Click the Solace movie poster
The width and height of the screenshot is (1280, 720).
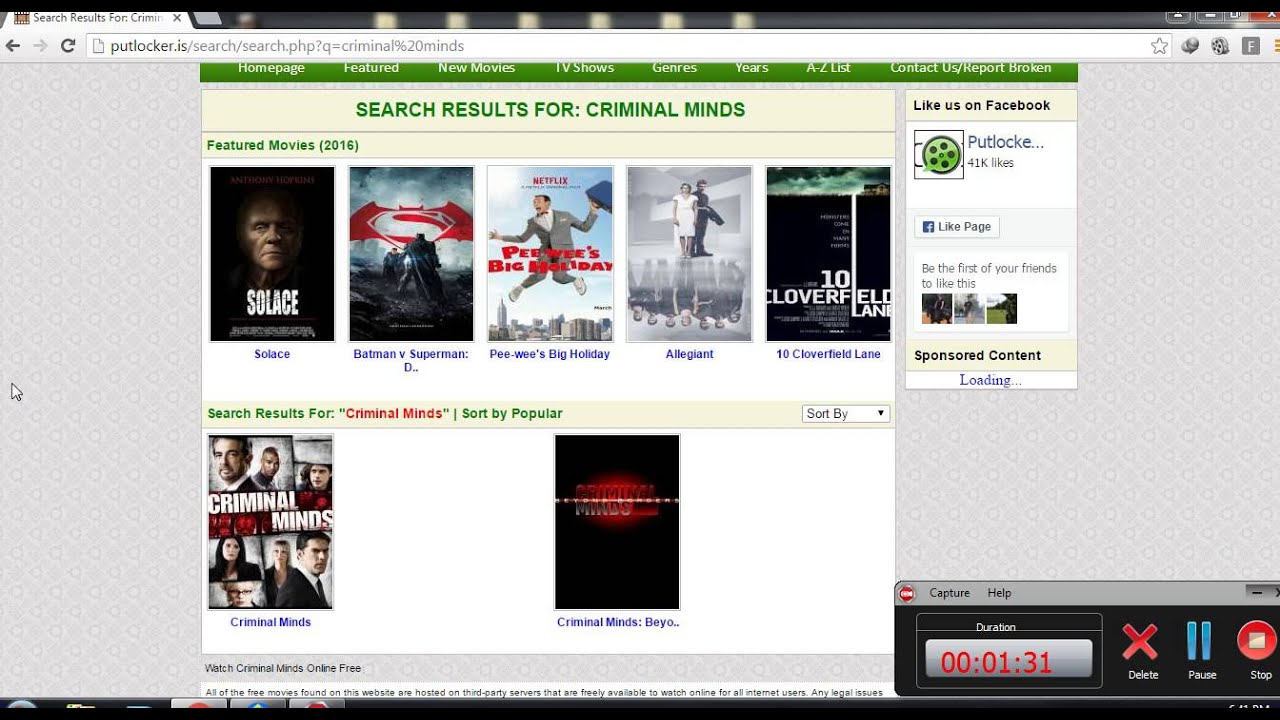(x=272, y=254)
